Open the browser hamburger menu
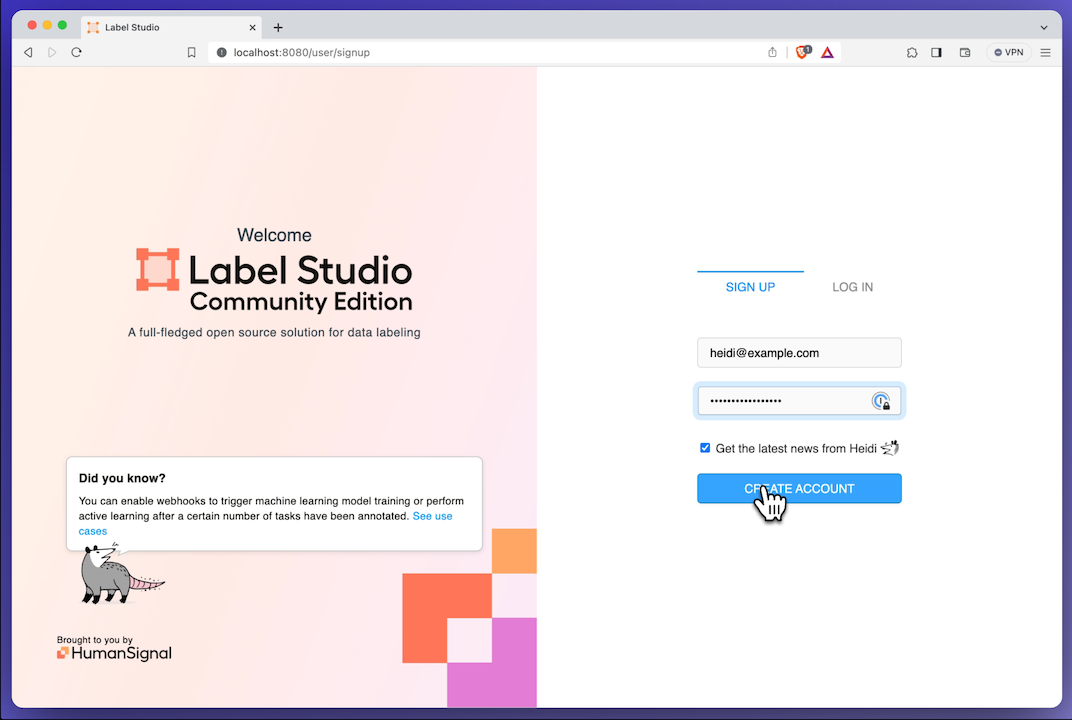This screenshot has height=720, width=1072. point(1045,53)
